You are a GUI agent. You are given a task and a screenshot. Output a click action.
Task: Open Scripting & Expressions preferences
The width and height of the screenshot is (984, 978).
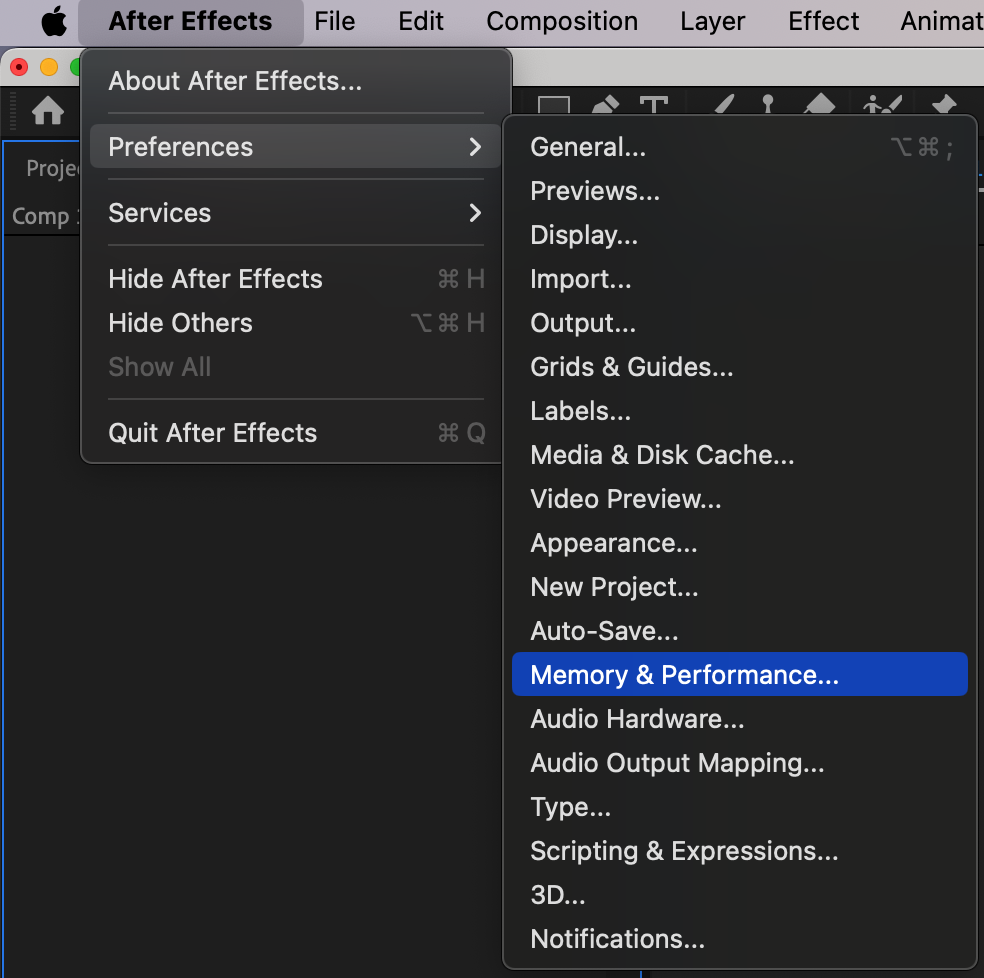pos(684,851)
